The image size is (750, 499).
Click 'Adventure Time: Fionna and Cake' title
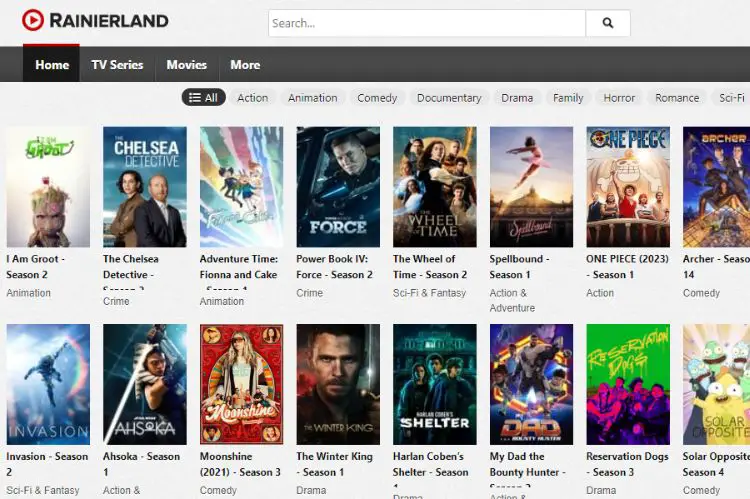tap(239, 271)
